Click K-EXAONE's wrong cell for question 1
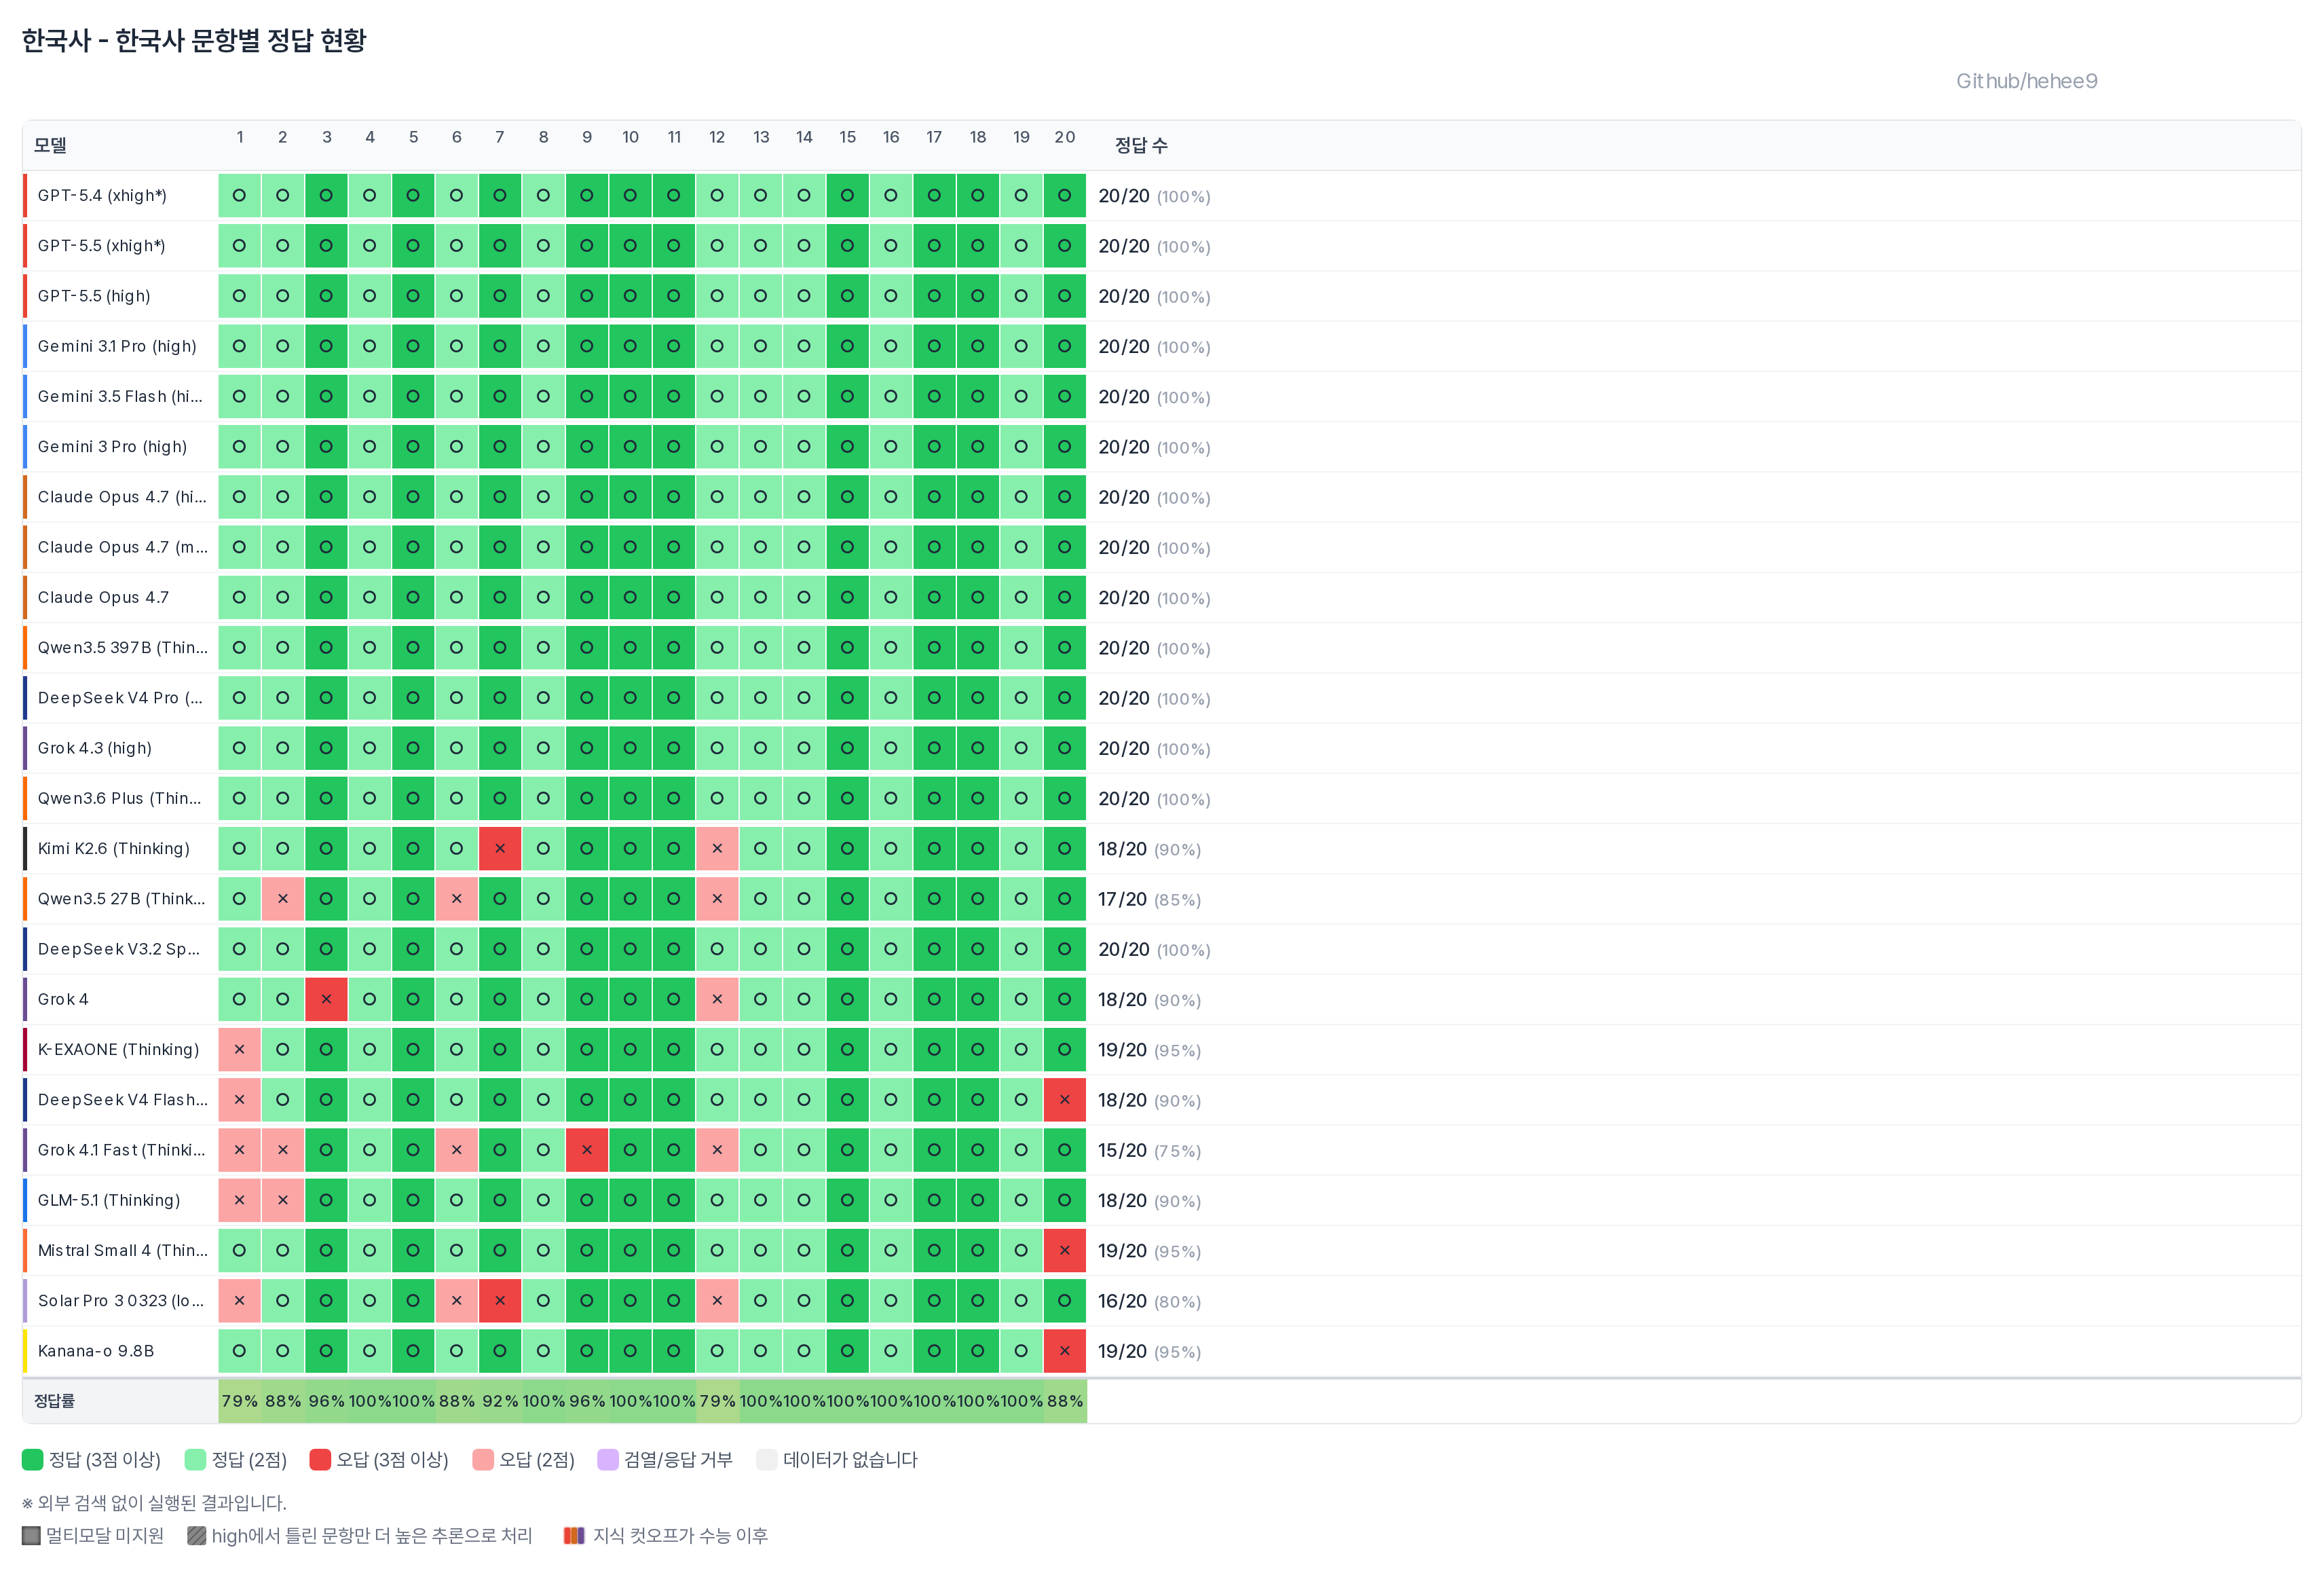2324x1571 pixels. (239, 1050)
